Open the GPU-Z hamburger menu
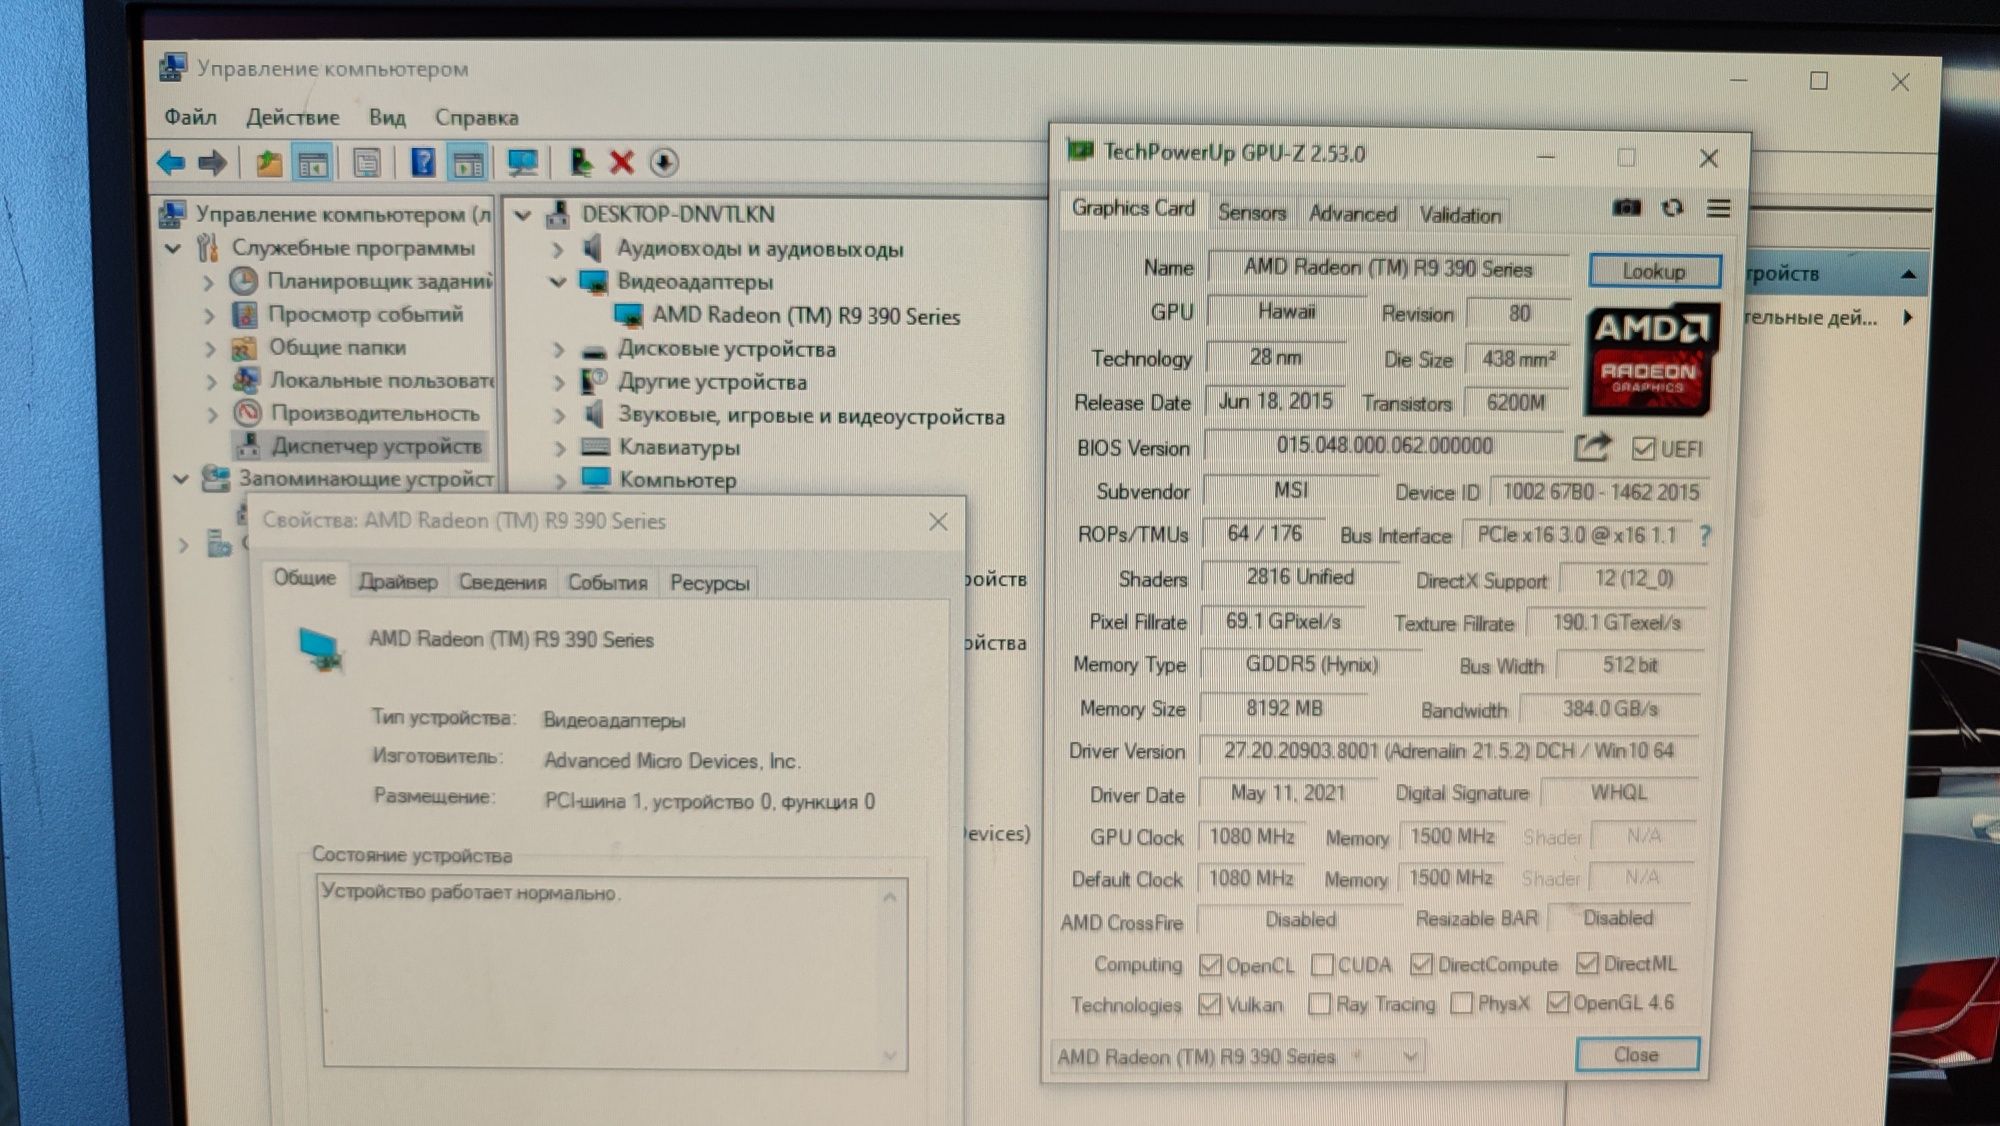This screenshot has width=2000, height=1126. point(1719,208)
